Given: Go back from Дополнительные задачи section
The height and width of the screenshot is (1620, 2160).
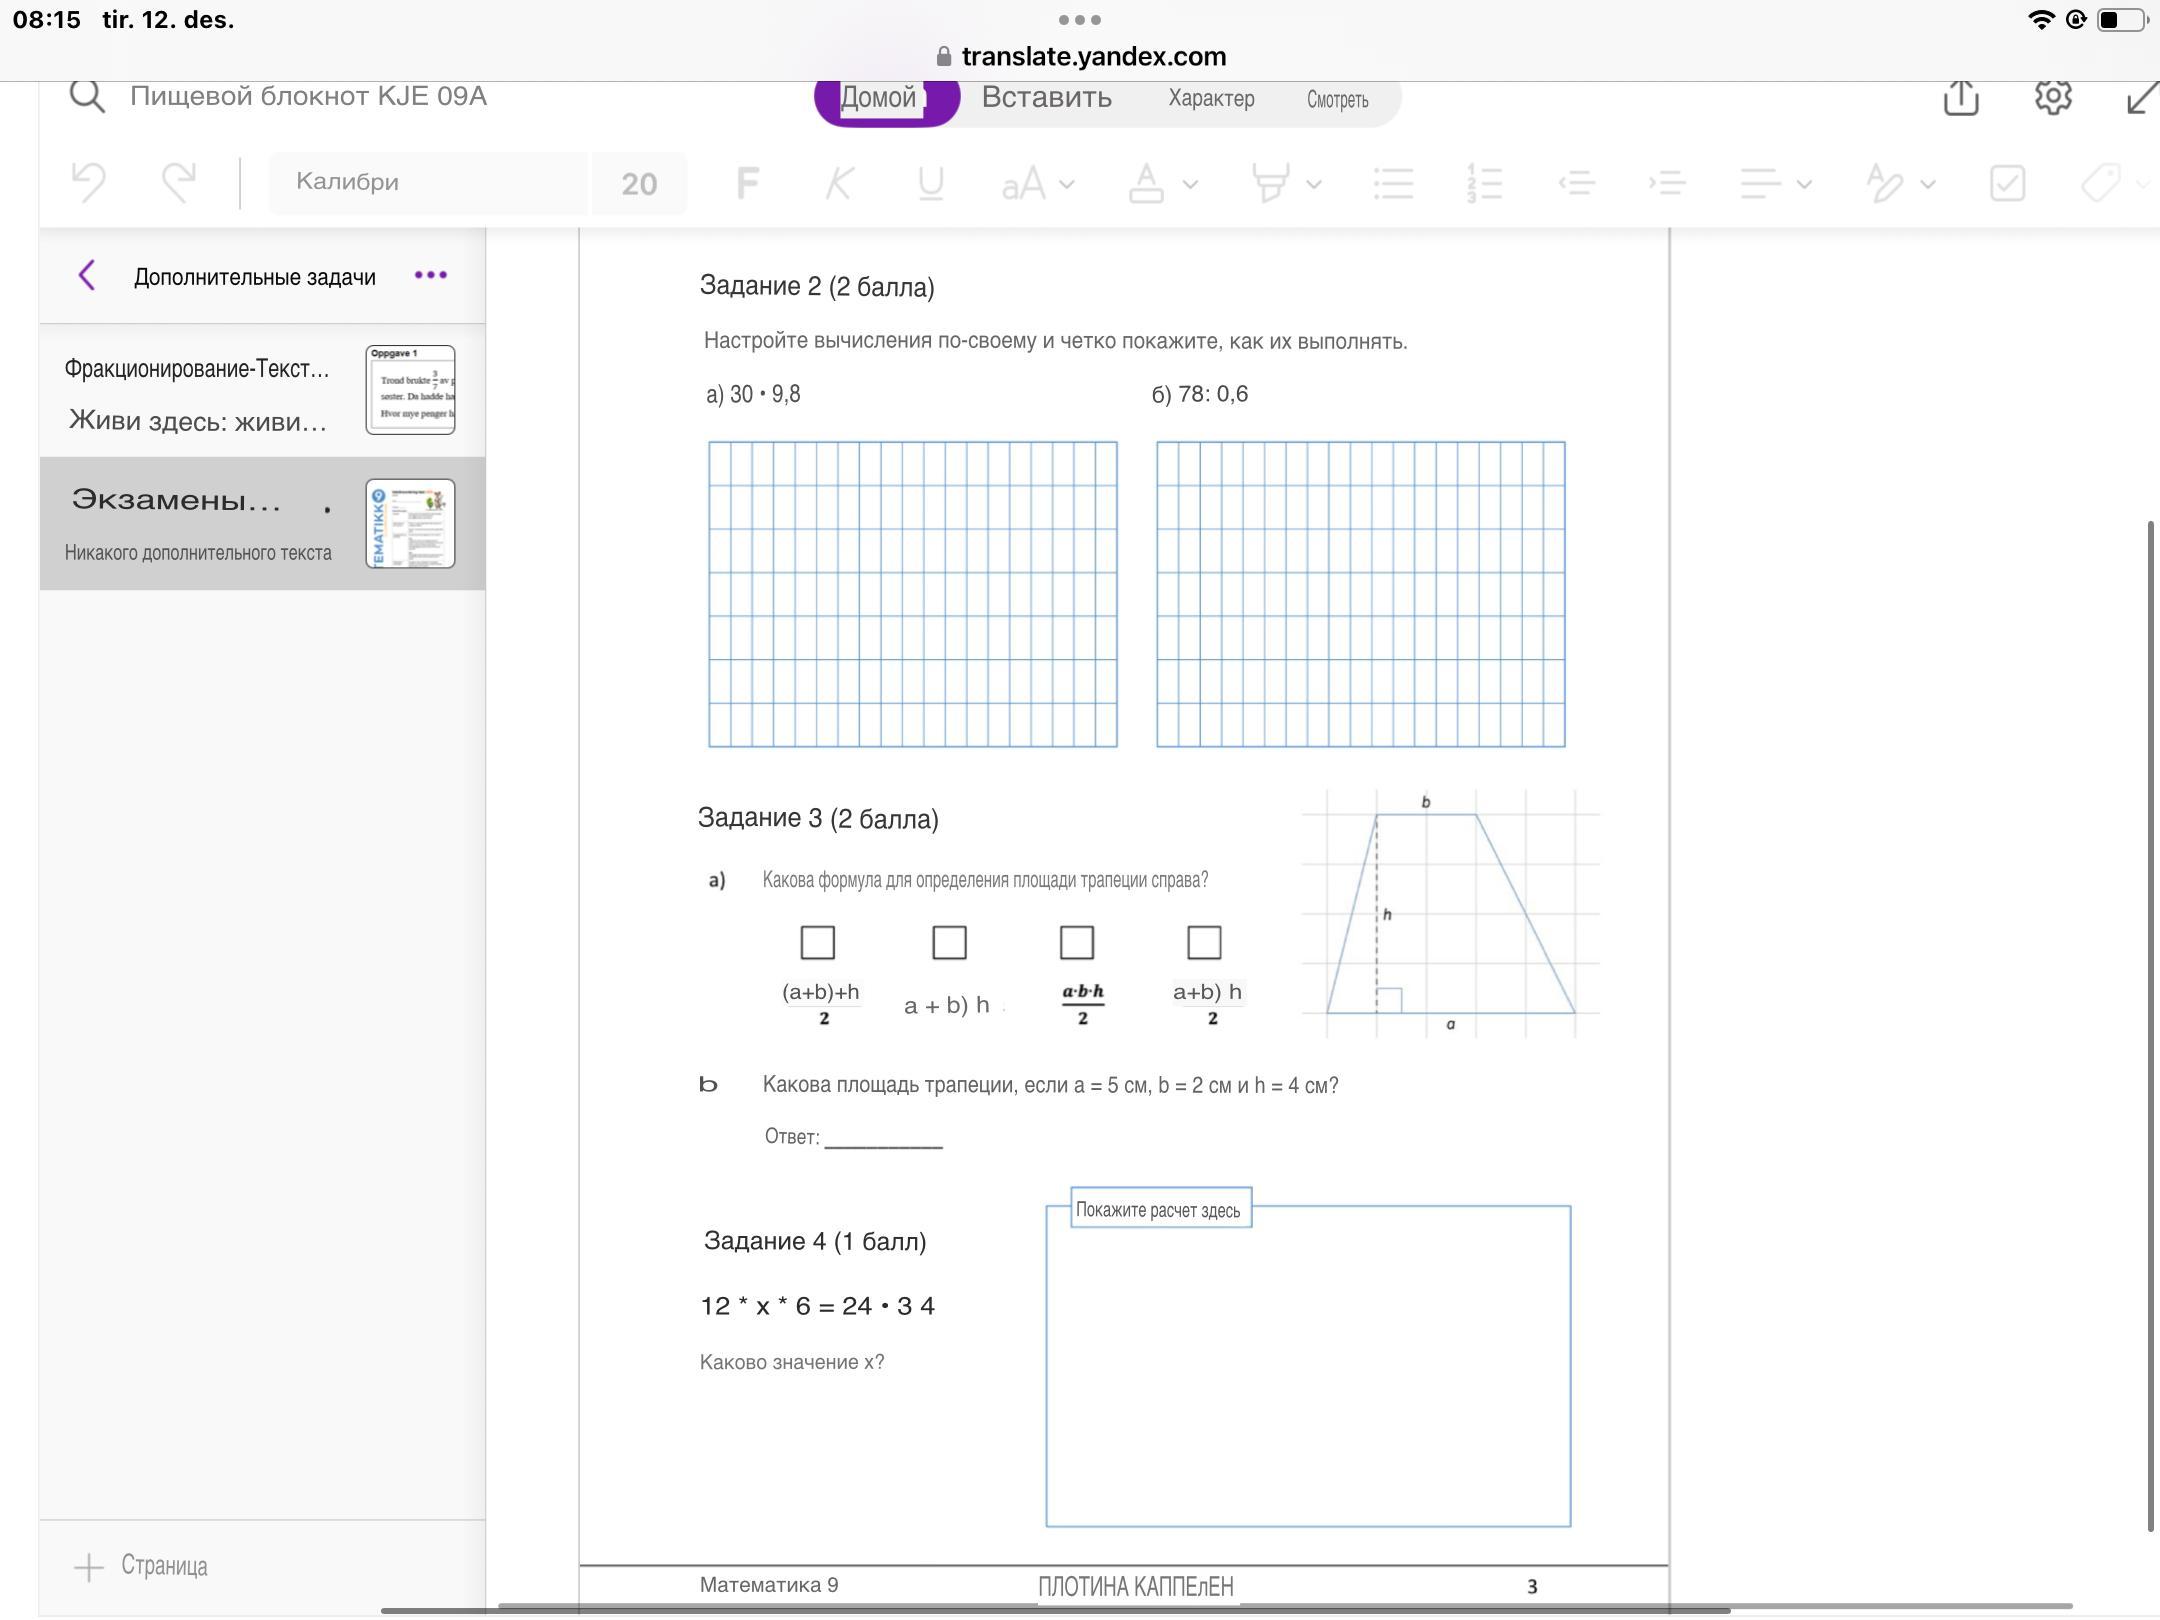Looking at the screenshot, I should click(87, 275).
